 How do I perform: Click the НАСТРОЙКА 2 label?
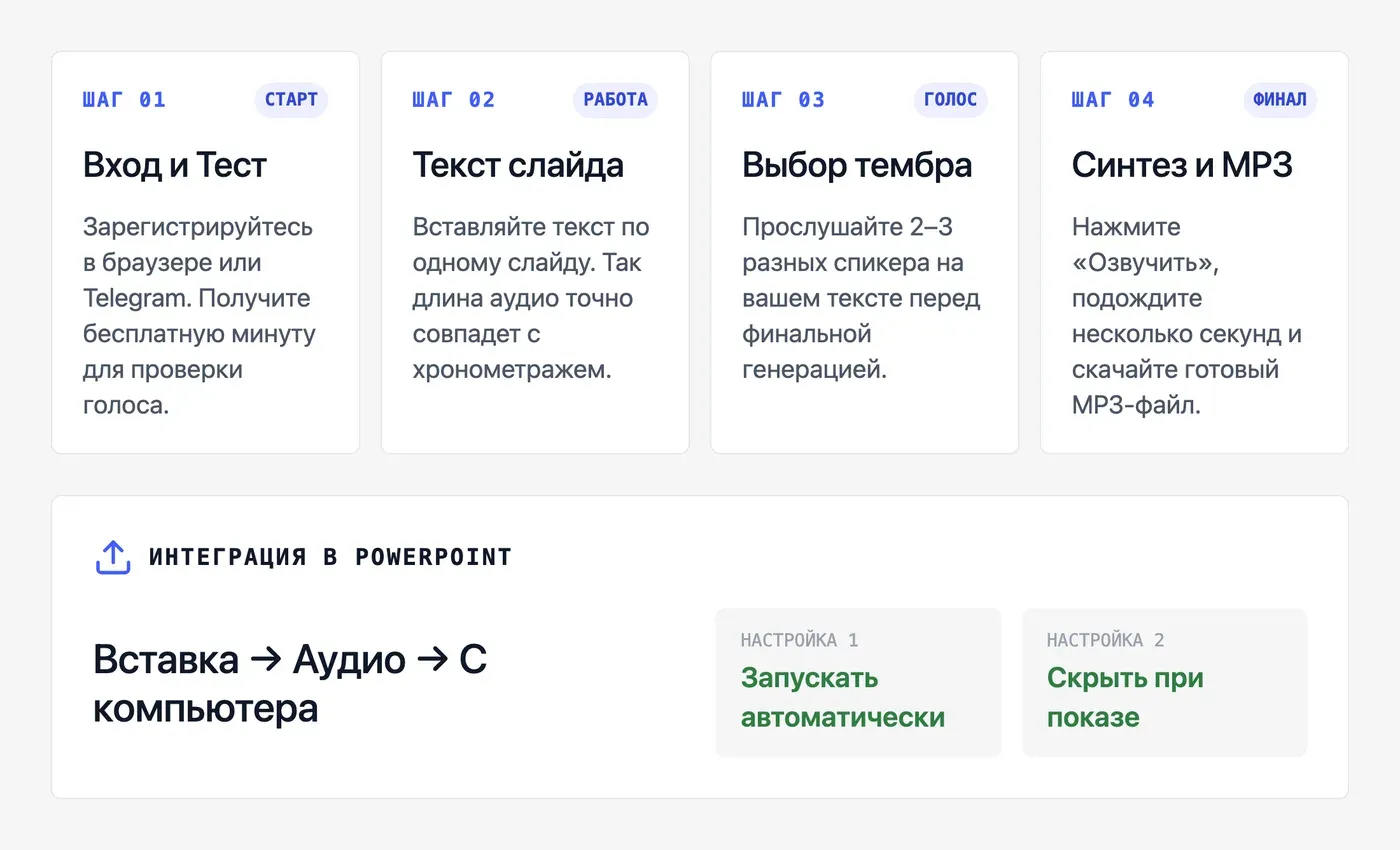[1105, 640]
